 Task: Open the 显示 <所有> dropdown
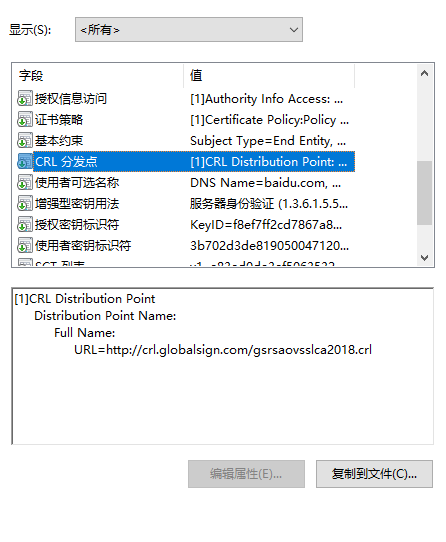(x=189, y=30)
